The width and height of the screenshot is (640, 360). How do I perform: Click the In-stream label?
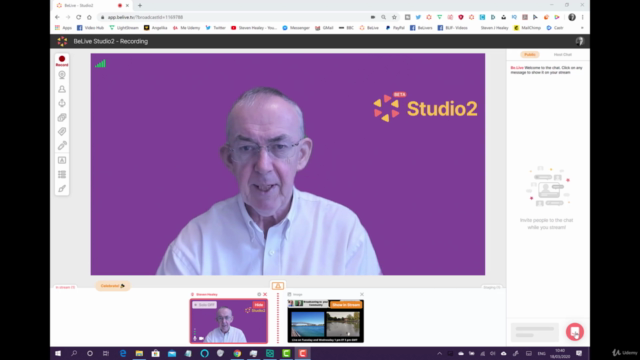[x=65, y=287]
